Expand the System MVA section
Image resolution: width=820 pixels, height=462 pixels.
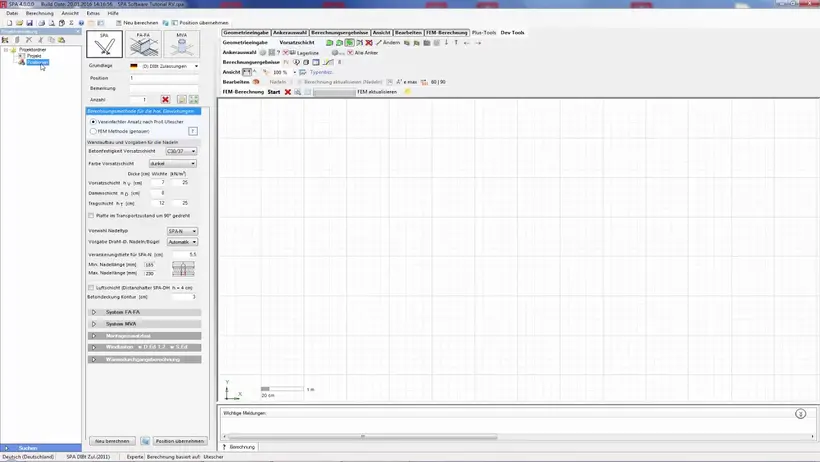[144, 324]
